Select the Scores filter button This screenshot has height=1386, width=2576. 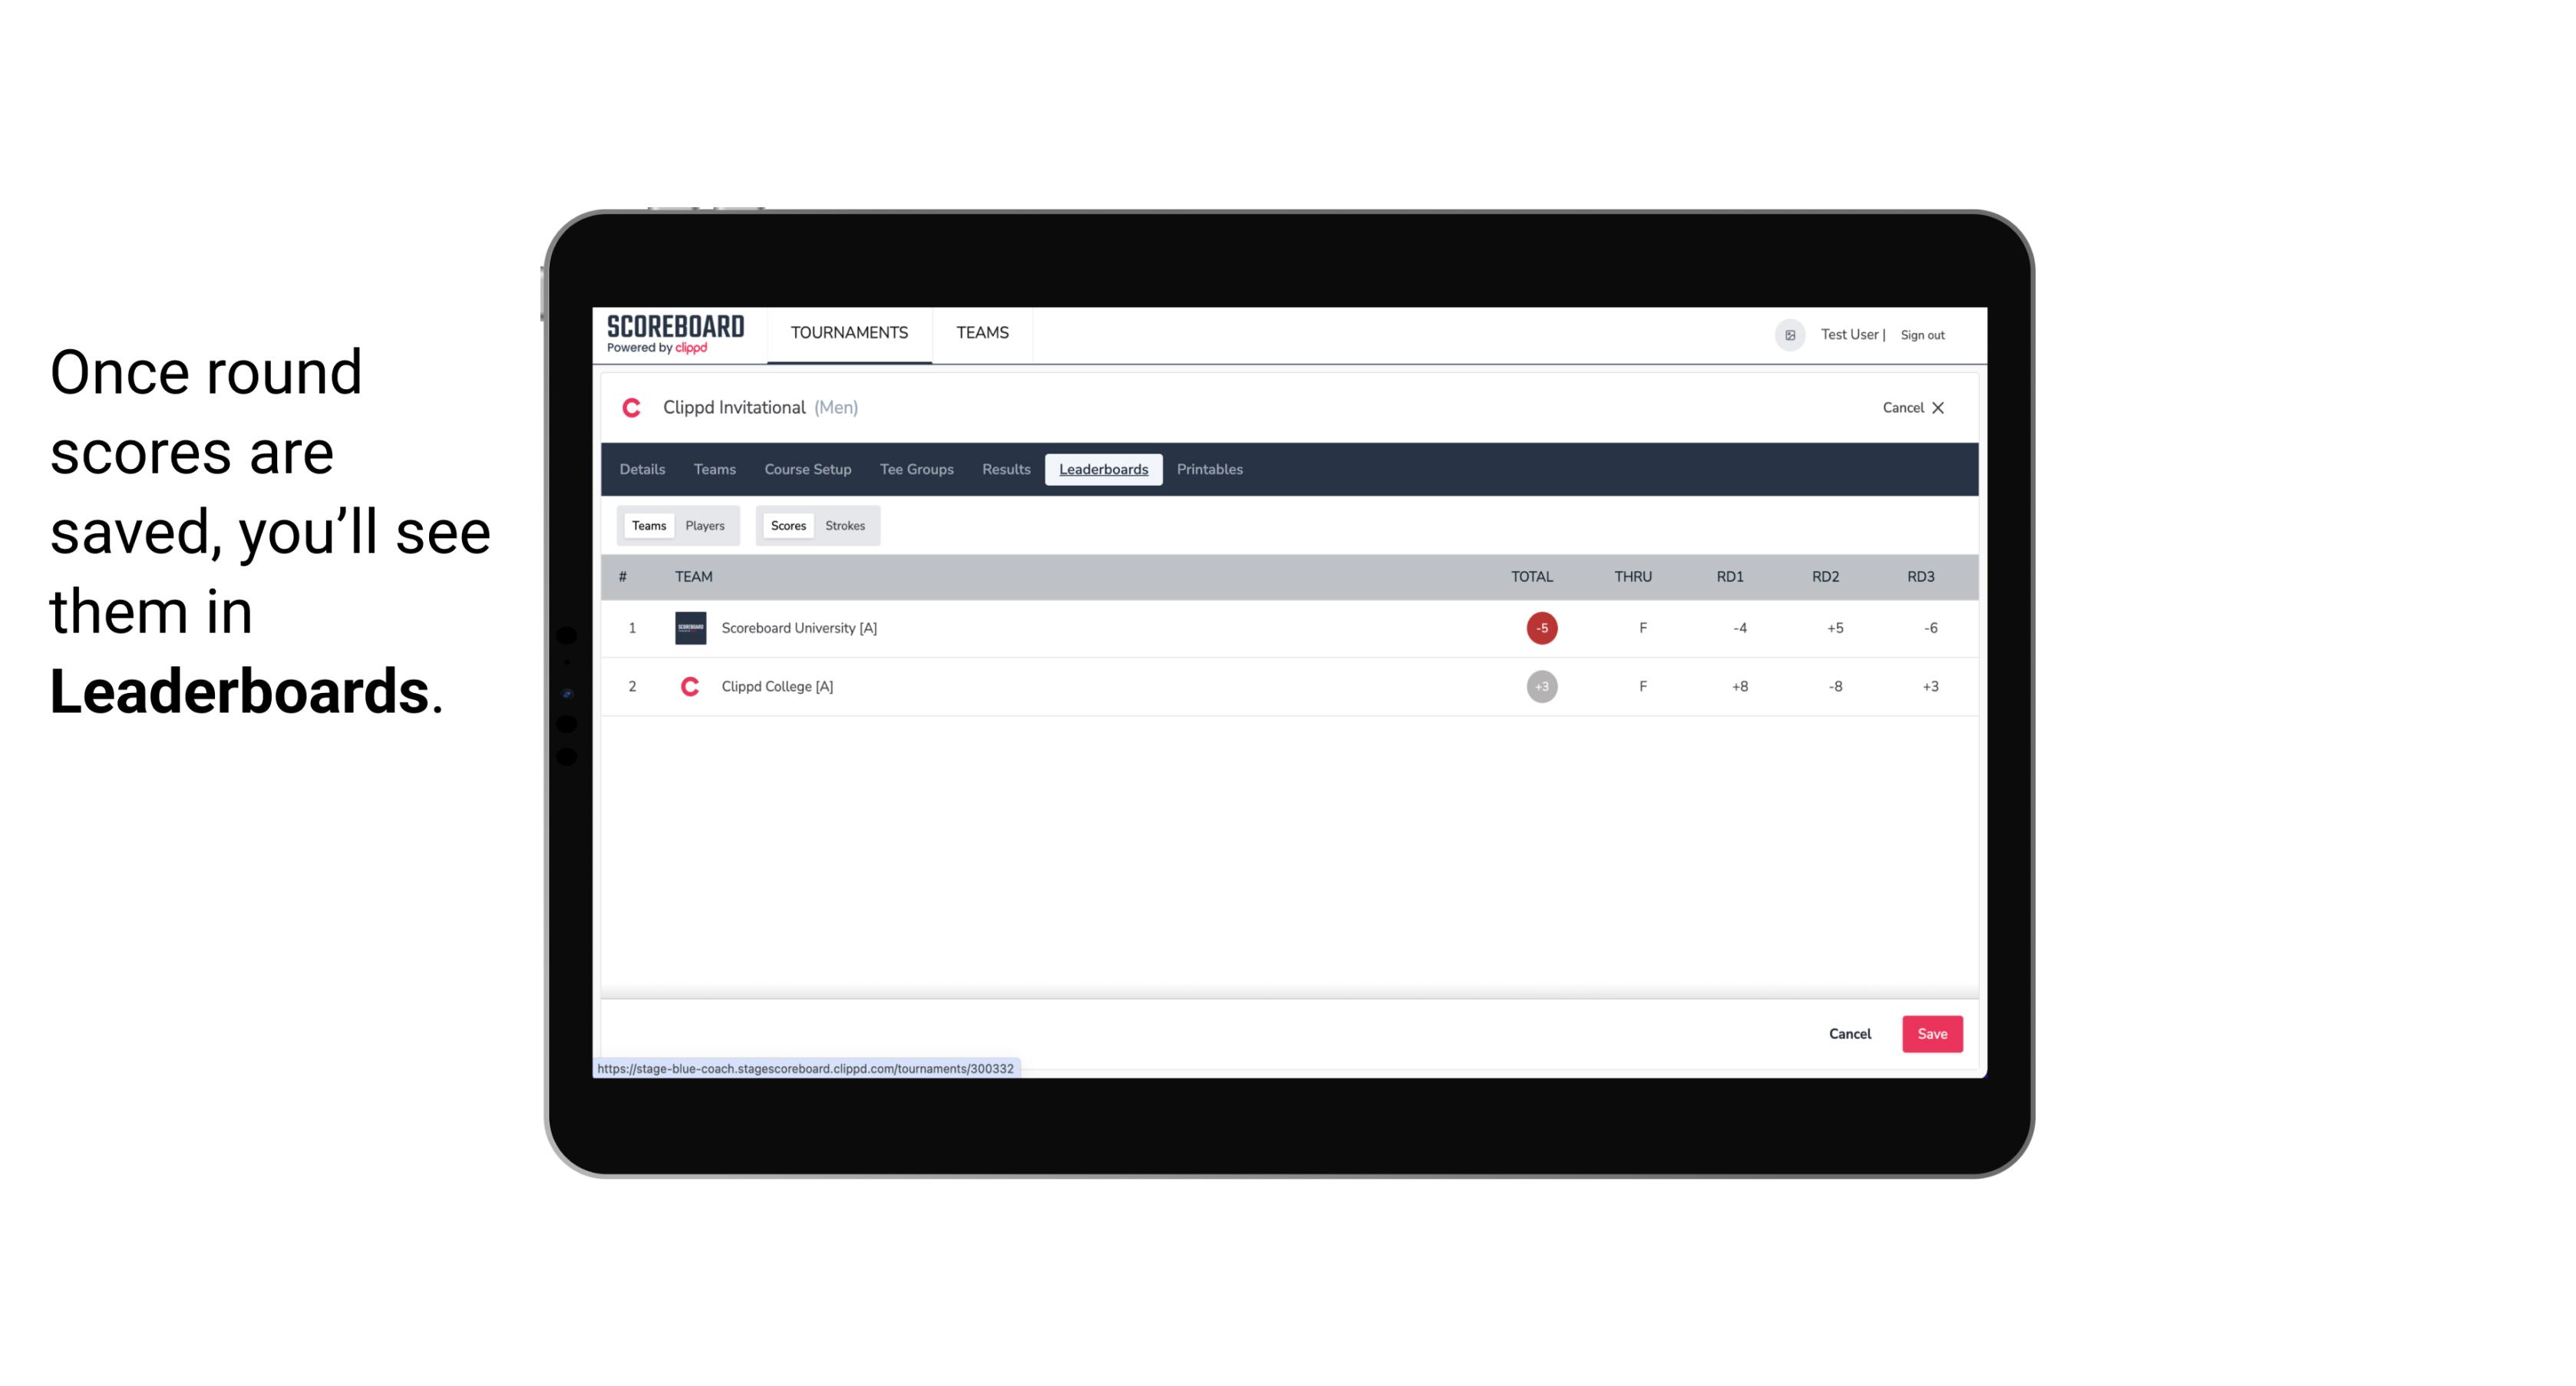click(787, 526)
